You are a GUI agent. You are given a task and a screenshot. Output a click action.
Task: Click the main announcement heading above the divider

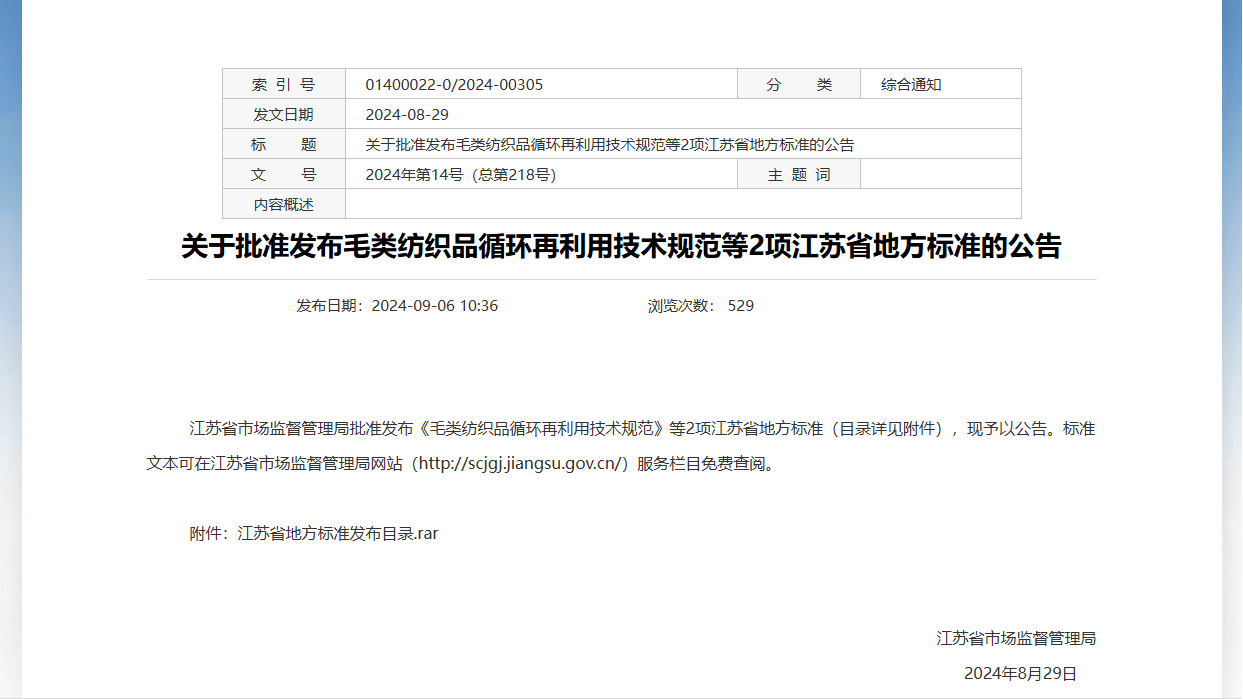[620, 247]
